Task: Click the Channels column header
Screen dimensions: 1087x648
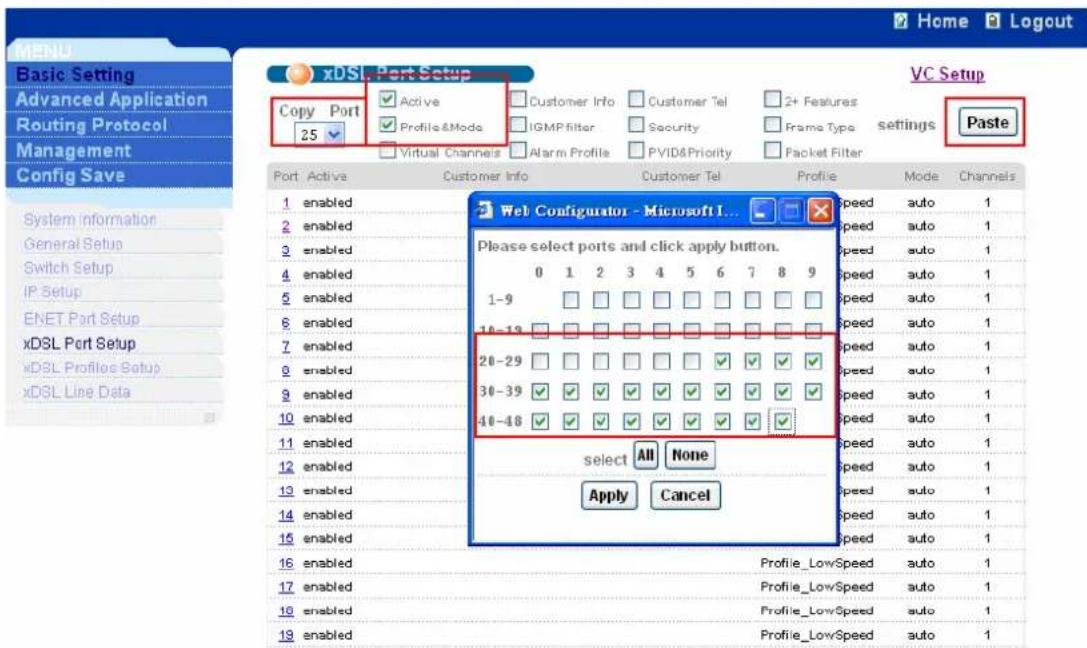Action: 987,176
